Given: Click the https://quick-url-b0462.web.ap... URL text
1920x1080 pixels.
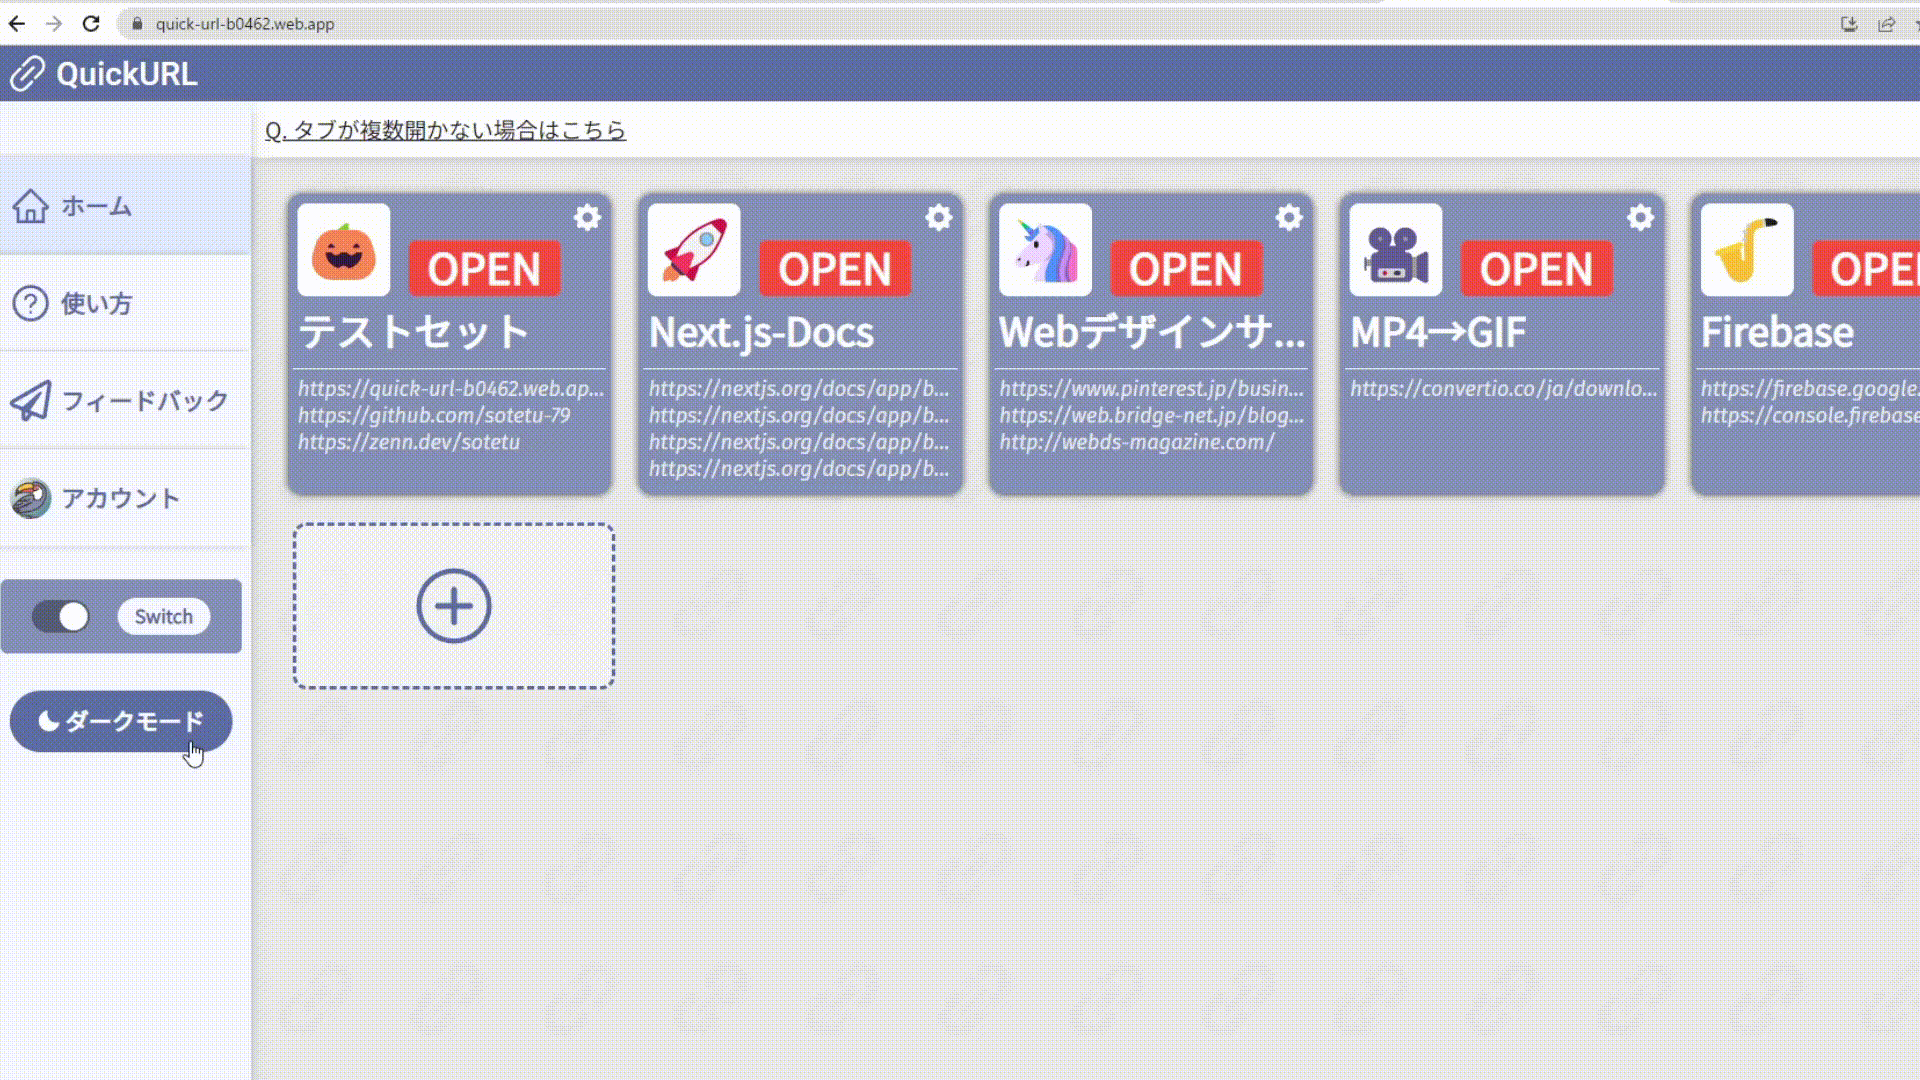Looking at the screenshot, I should coord(451,388).
